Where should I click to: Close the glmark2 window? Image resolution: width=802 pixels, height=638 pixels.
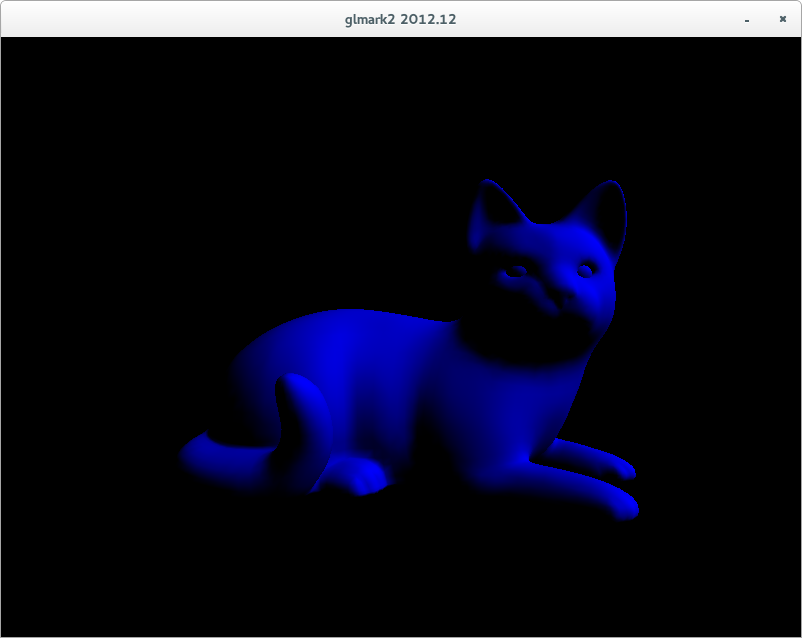[783, 19]
